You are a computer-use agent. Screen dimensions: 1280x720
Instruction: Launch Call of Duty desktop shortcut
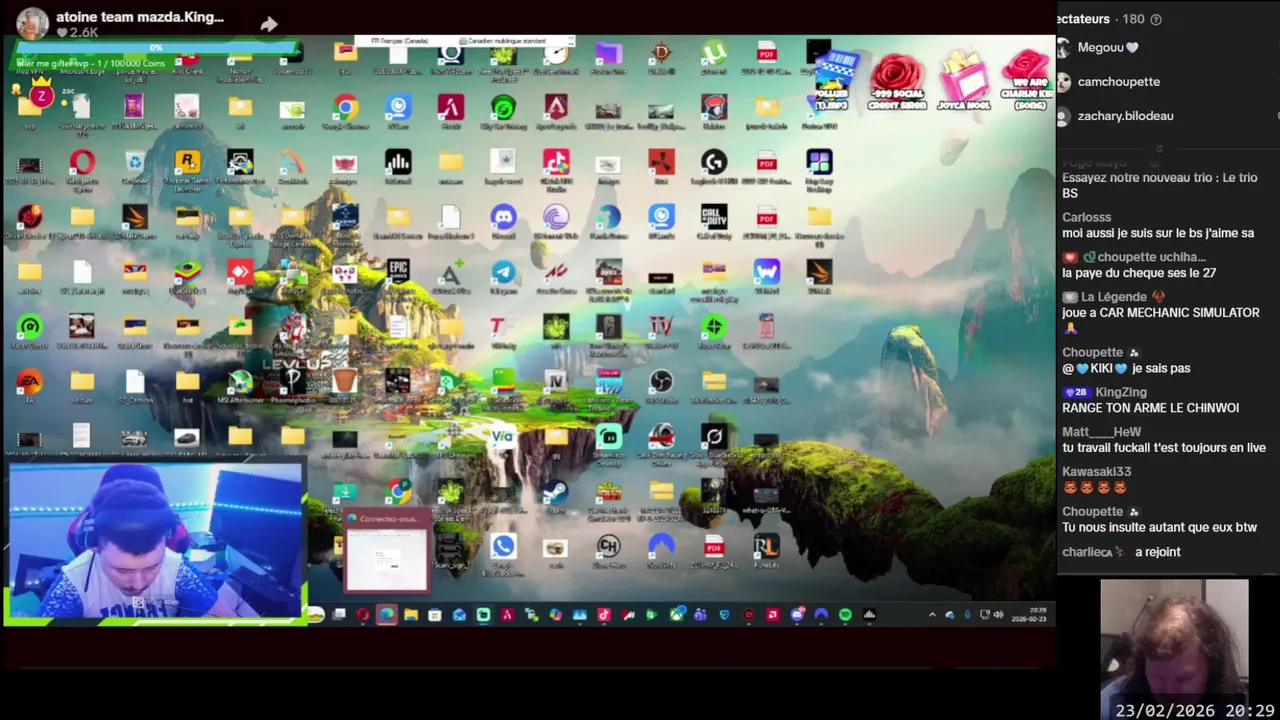(x=713, y=217)
